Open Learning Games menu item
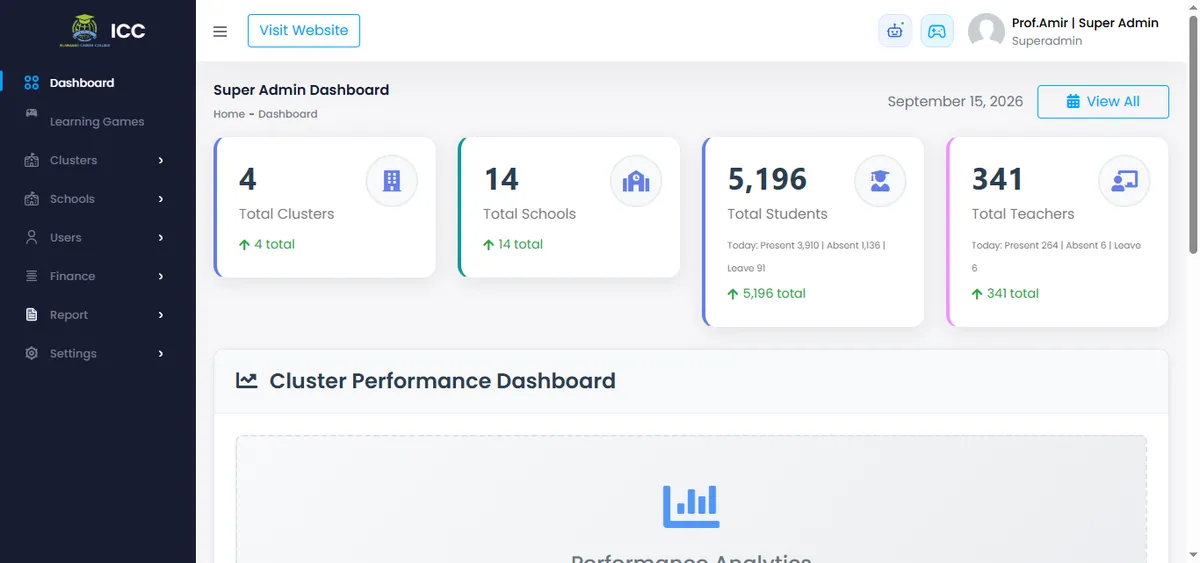The image size is (1200, 563). coord(98,122)
